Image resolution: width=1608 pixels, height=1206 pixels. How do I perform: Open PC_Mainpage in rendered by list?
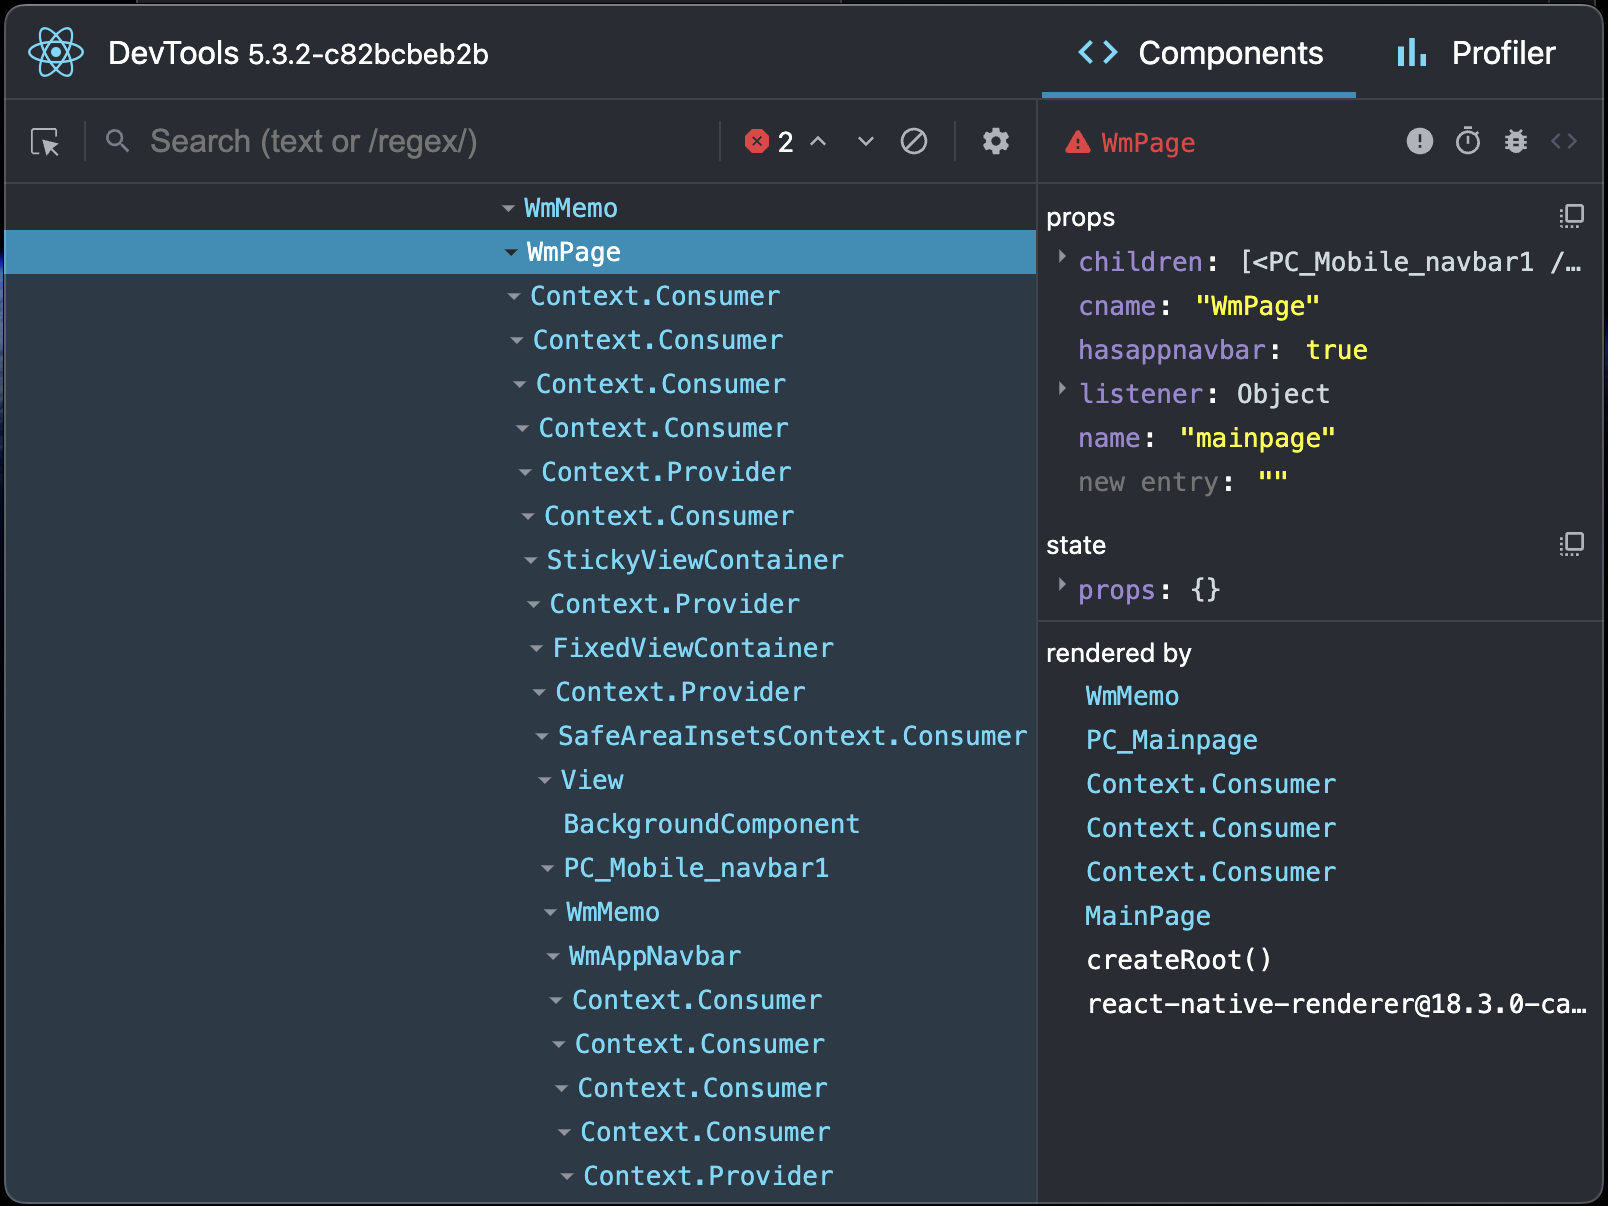(x=1171, y=740)
